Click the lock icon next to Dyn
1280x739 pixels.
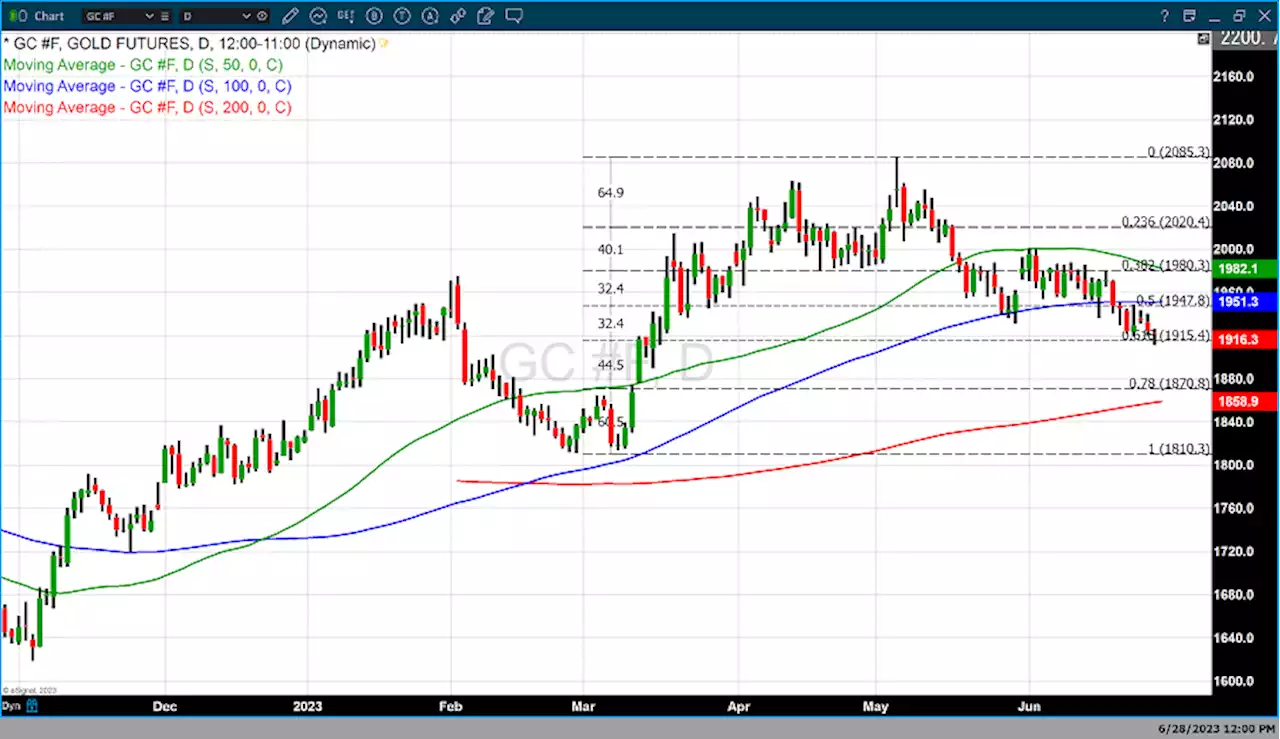[x=32, y=707]
